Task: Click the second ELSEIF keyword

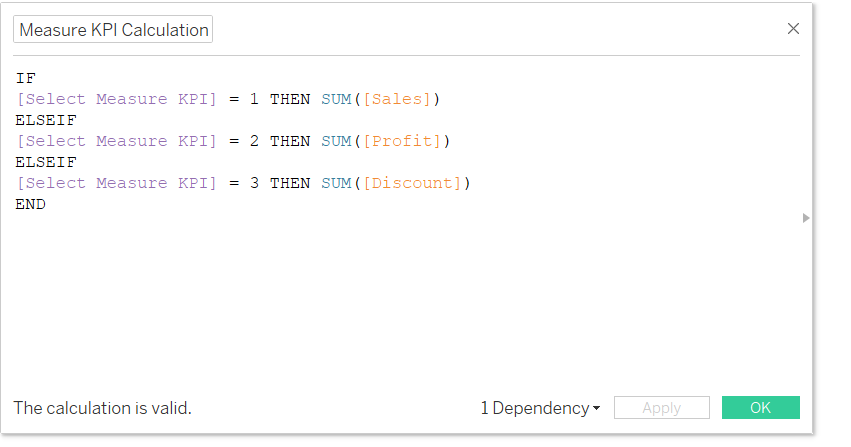Action: pos(46,162)
